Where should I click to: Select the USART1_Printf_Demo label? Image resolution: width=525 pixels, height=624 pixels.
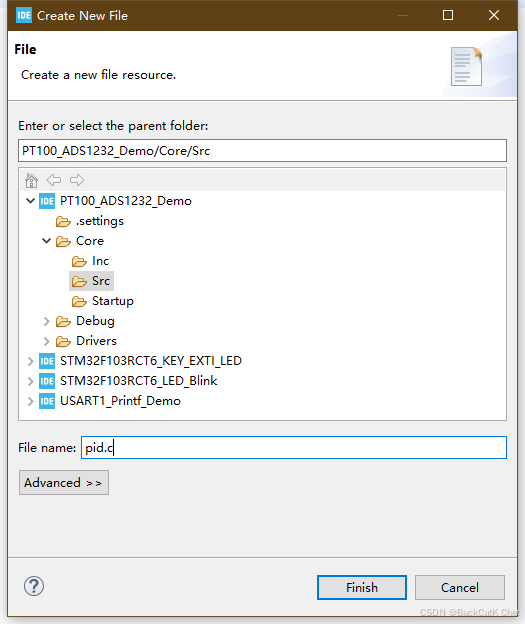pyautogui.click(x=120, y=401)
